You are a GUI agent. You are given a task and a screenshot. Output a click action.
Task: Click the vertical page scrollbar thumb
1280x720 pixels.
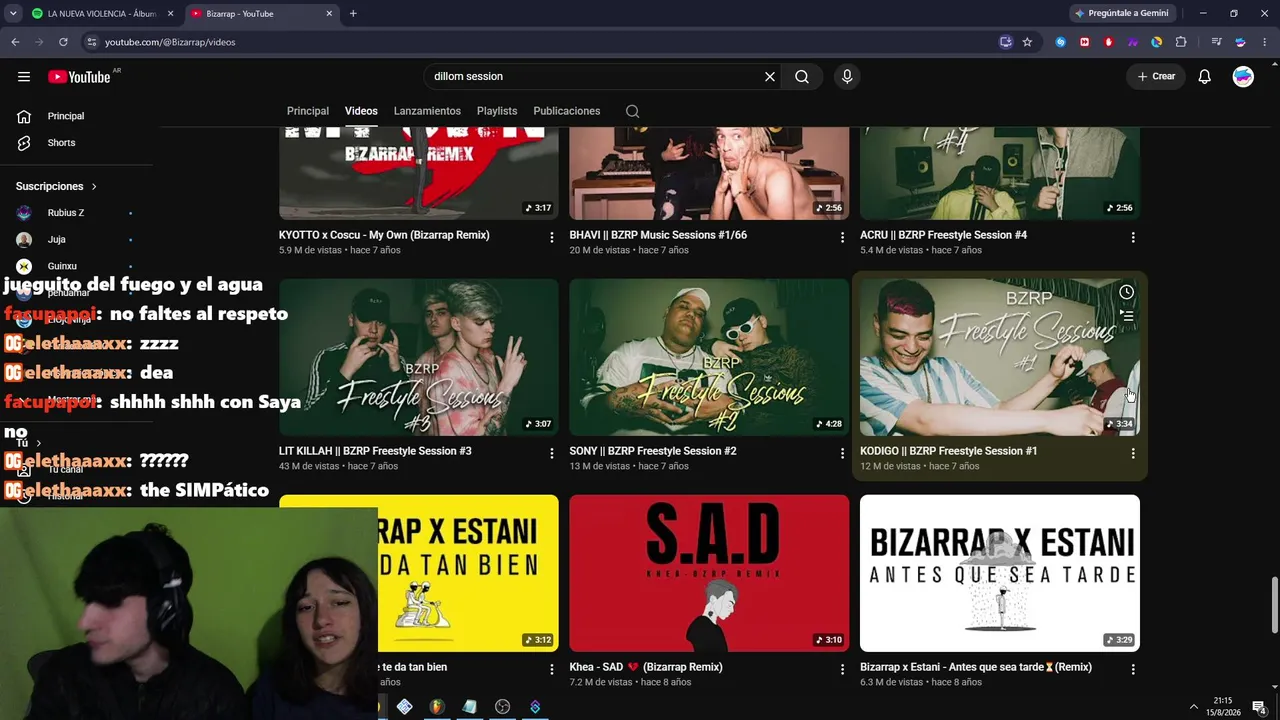pos(1274,605)
